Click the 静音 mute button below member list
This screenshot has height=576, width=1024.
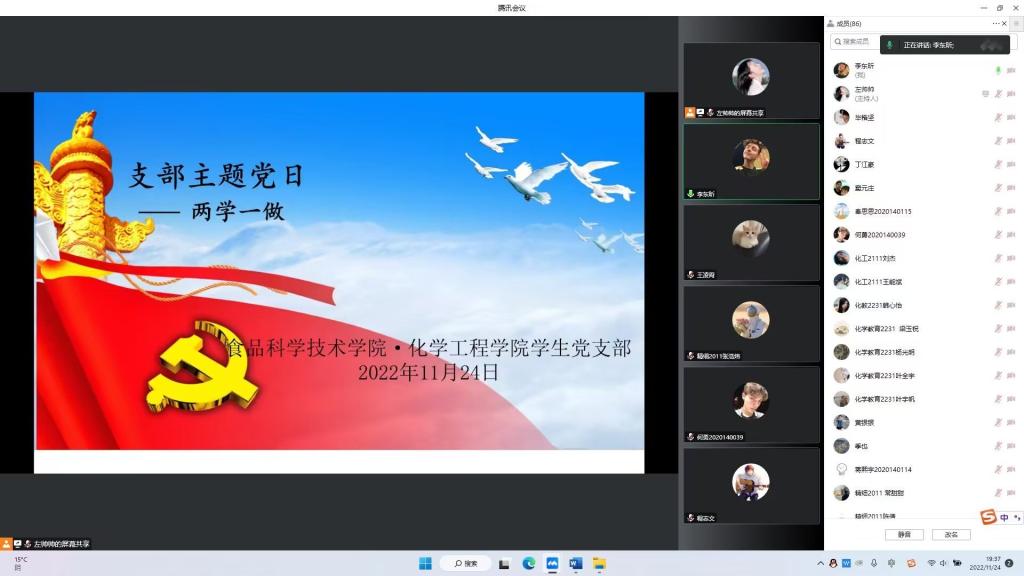click(x=903, y=535)
